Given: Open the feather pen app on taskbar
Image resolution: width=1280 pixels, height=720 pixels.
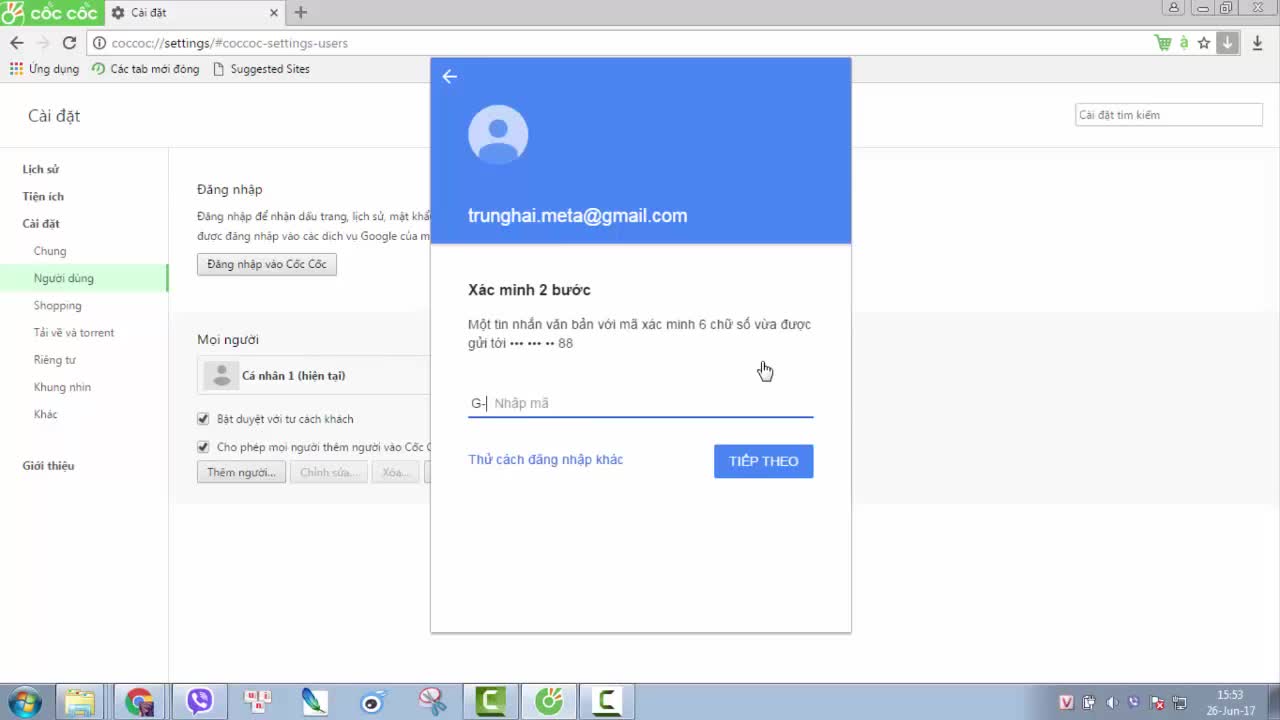Looking at the screenshot, I should (x=314, y=702).
